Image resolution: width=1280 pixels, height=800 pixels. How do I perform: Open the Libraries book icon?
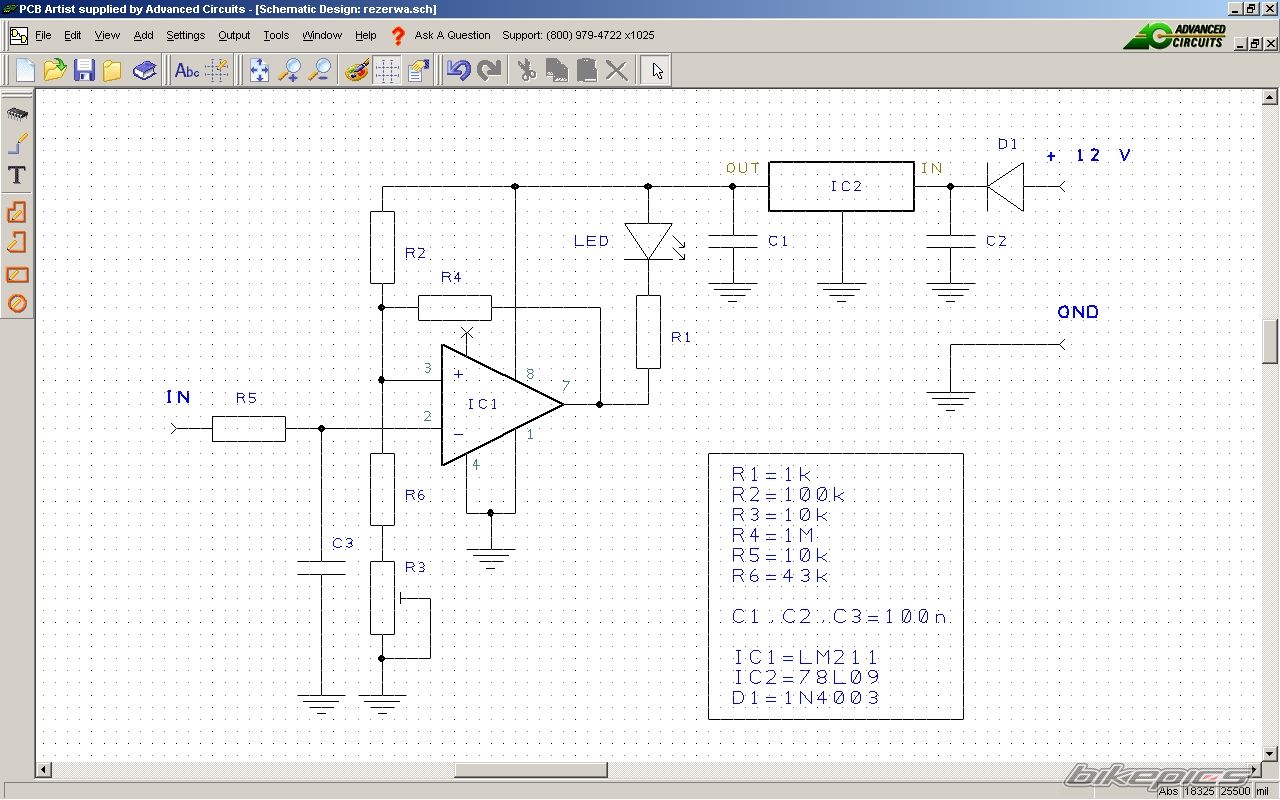145,70
